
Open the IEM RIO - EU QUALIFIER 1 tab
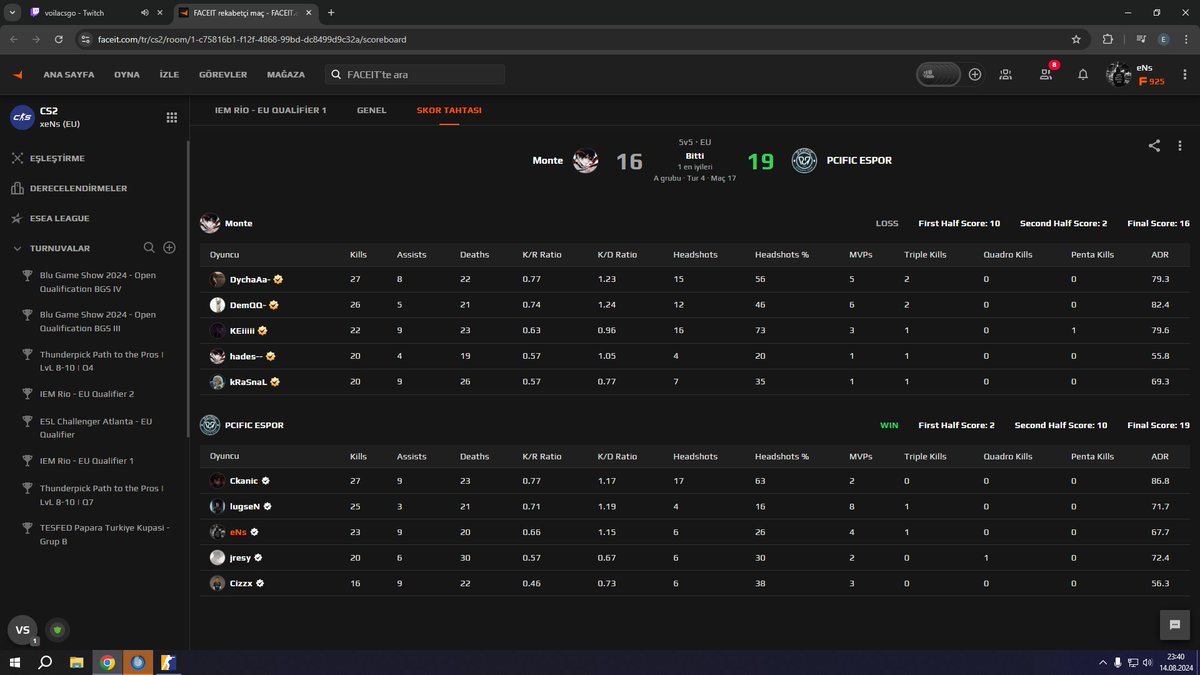click(x=271, y=110)
